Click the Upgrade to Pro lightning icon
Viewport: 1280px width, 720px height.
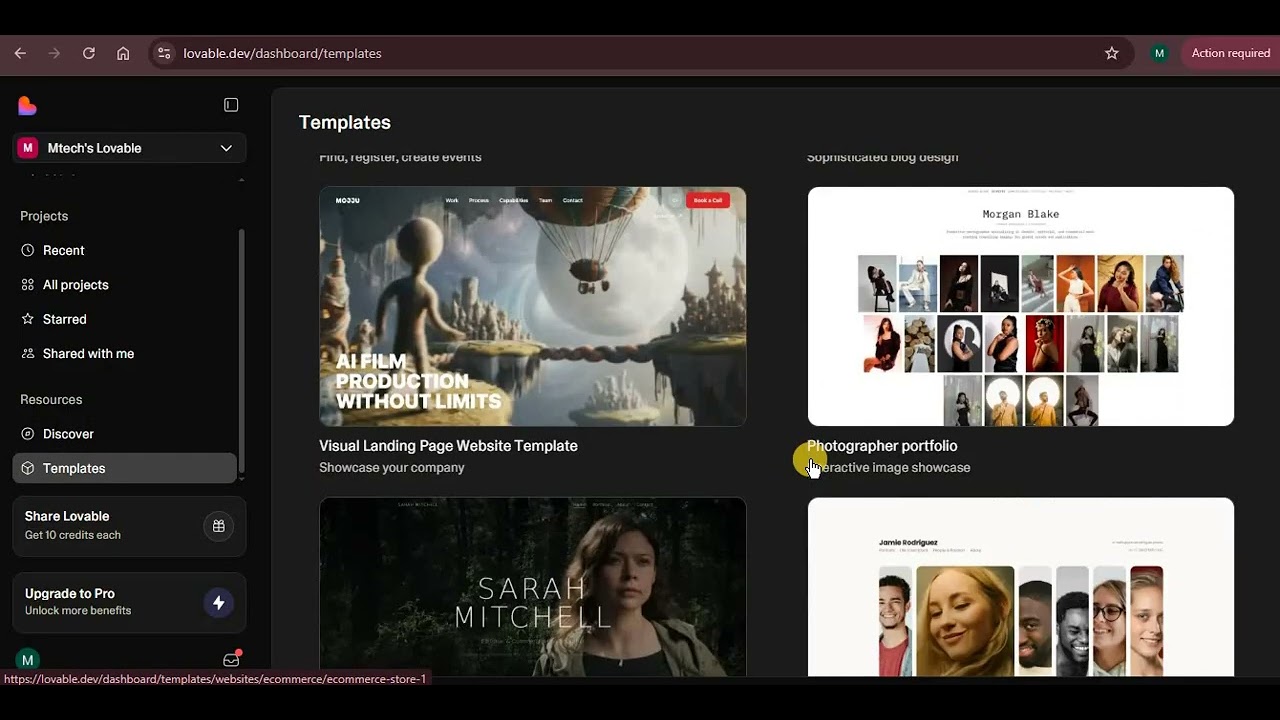(219, 603)
